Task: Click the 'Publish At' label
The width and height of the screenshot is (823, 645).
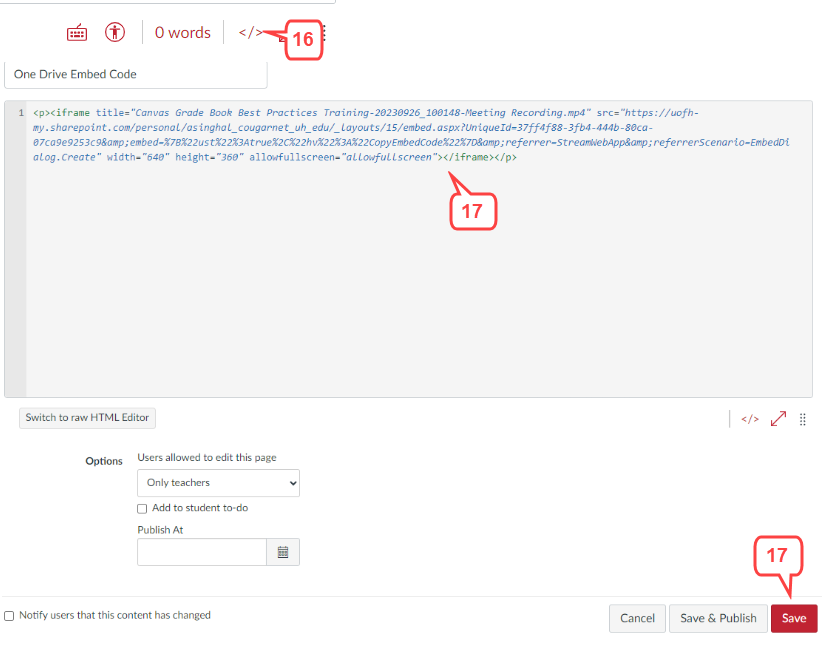Action: coord(160,530)
